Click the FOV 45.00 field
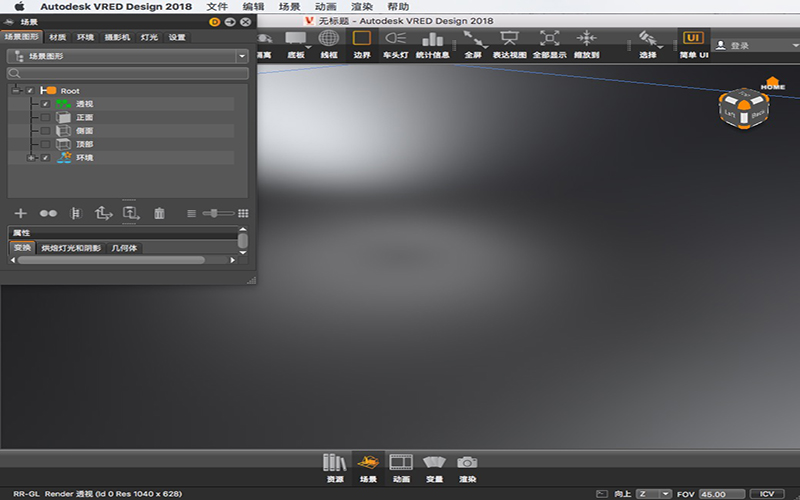Screen dimensions: 800x500 [x=721, y=494]
